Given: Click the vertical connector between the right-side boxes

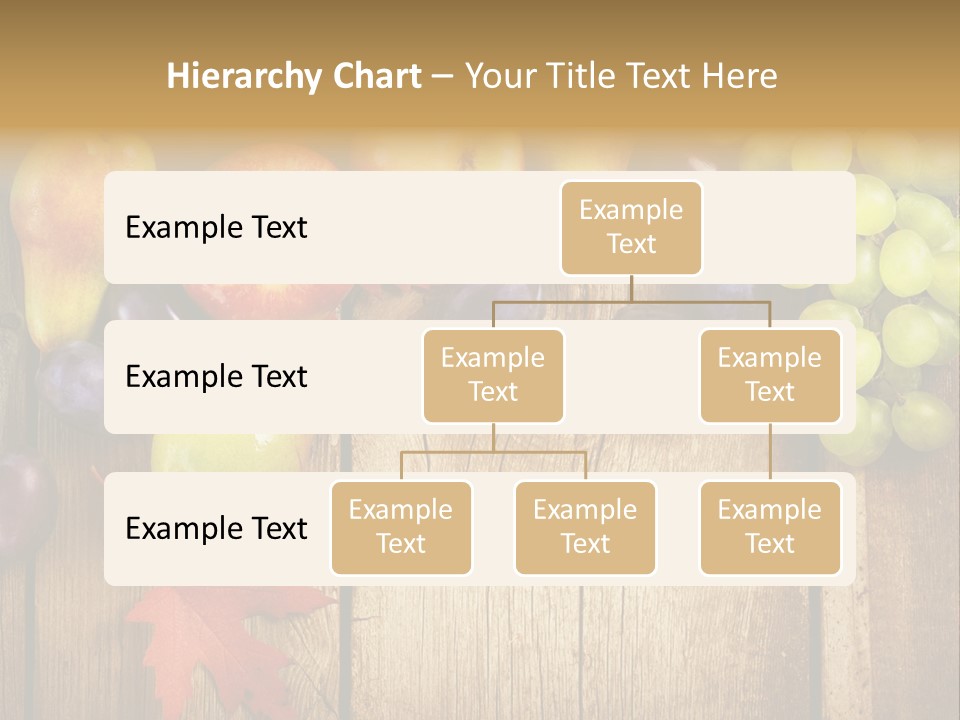Looking at the screenshot, I should click(x=770, y=452).
